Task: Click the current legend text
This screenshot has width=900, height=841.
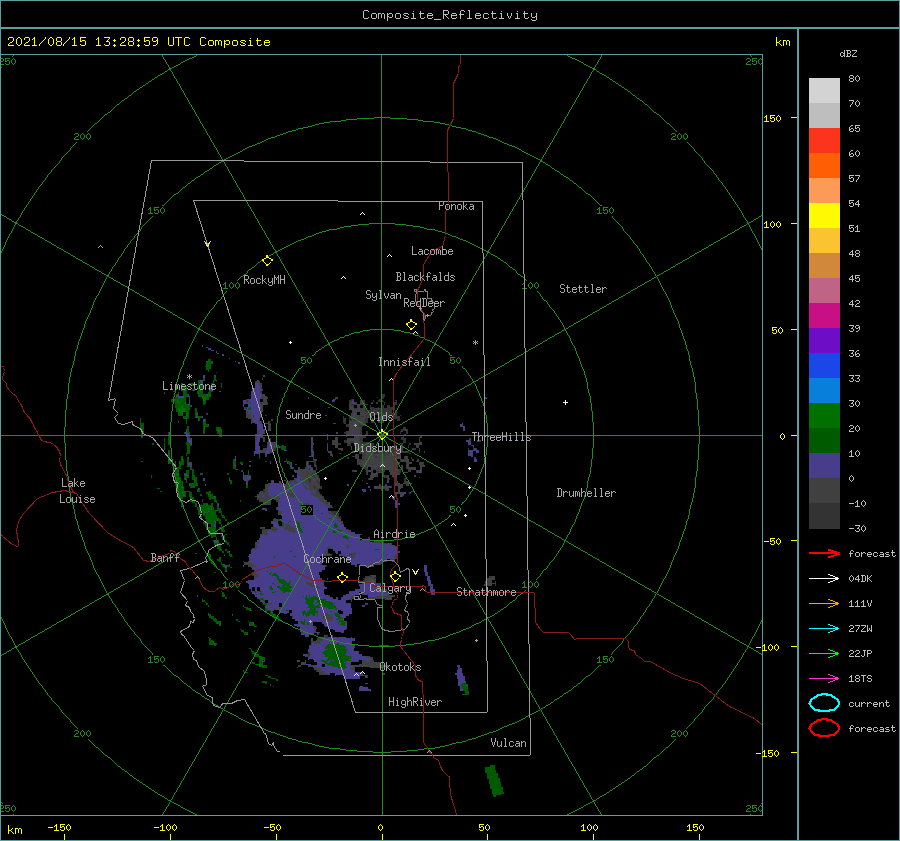Action: (x=869, y=703)
